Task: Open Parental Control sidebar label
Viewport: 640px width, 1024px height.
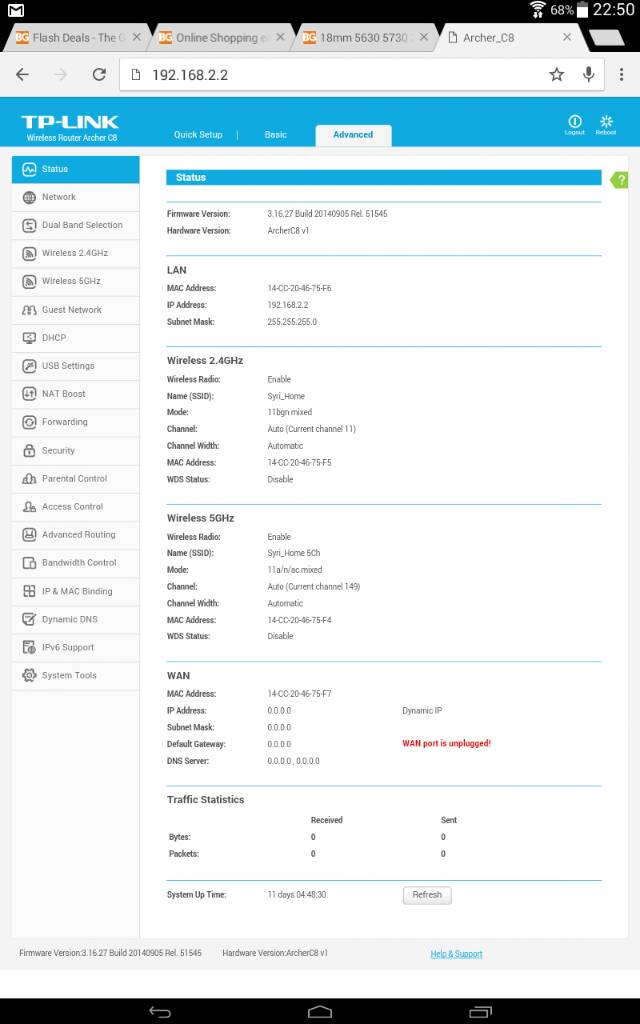Action: tap(74, 479)
